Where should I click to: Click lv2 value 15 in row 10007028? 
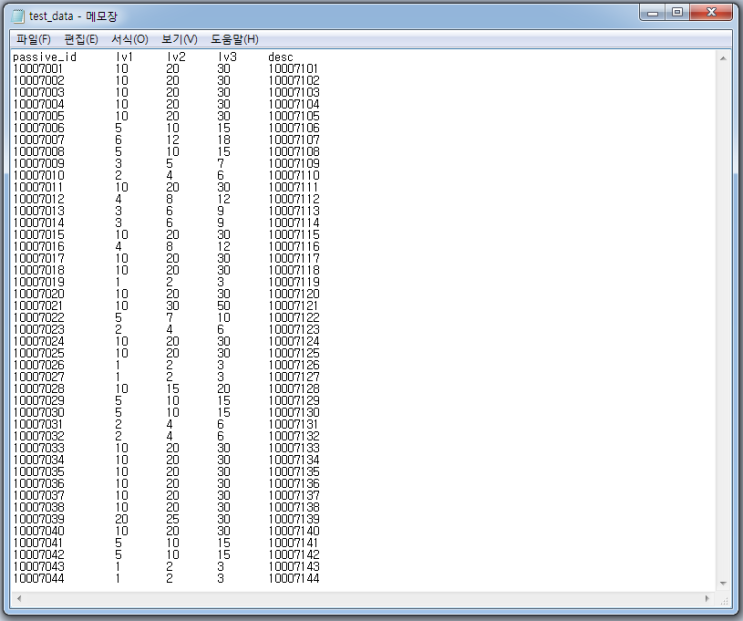(x=172, y=388)
